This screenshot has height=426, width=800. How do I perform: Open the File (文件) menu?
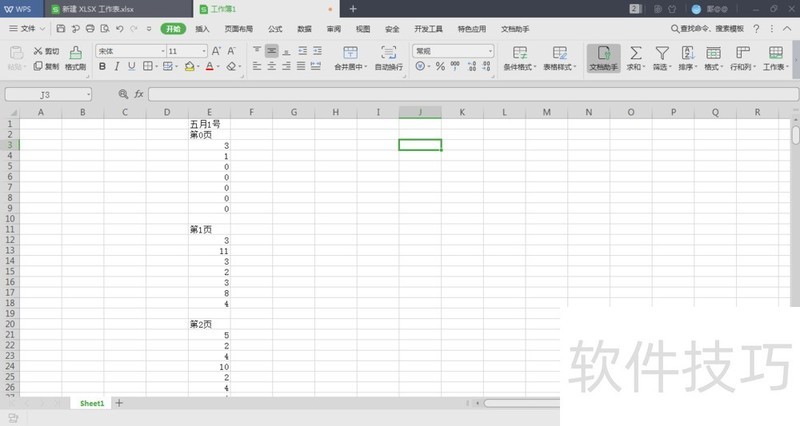(x=28, y=29)
